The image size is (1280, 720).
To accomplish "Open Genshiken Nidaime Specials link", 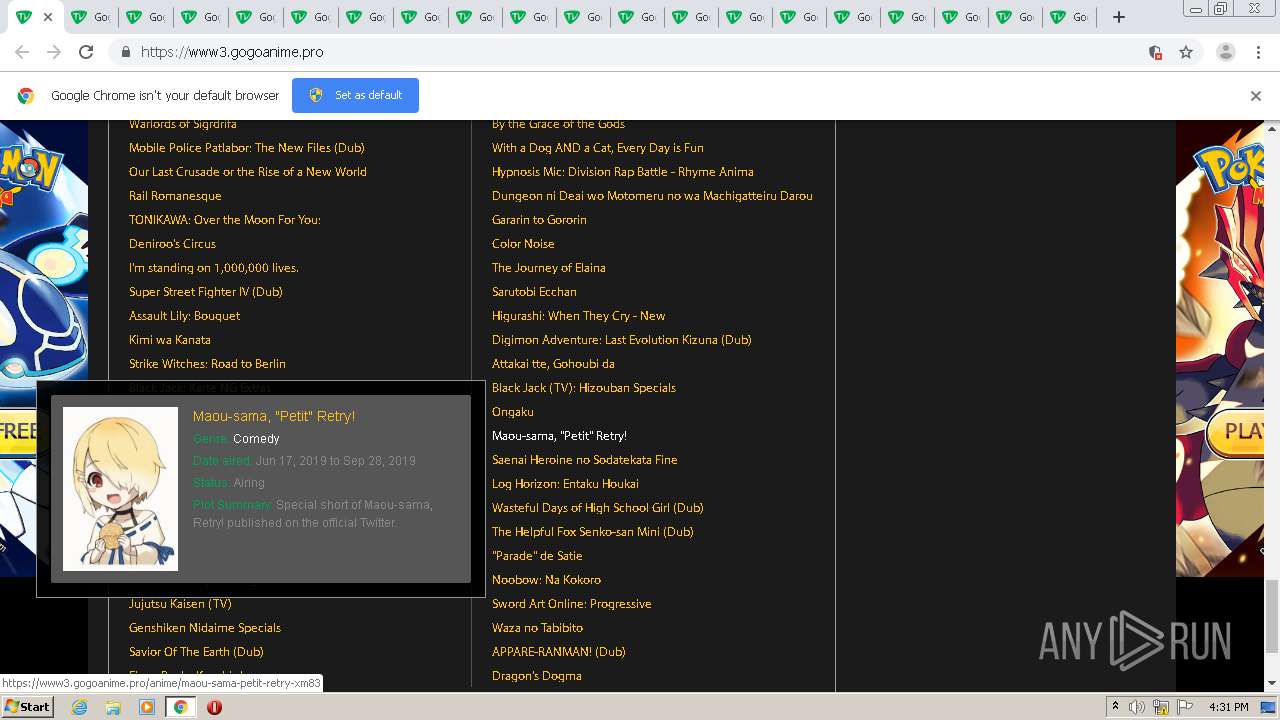I will (x=205, y=628).
